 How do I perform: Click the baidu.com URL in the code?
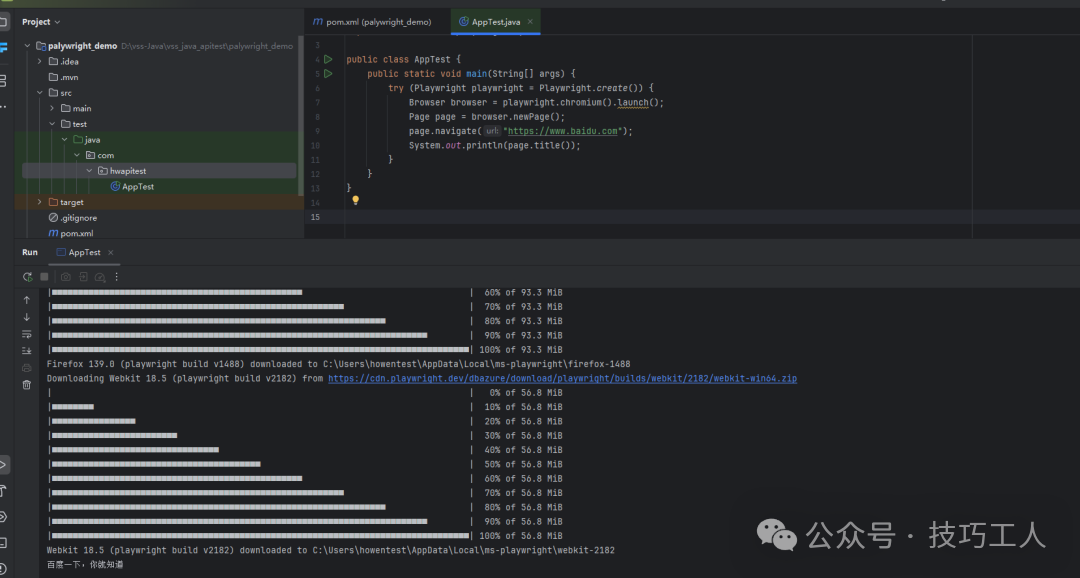pyautogui.click(x=565, y=131)
